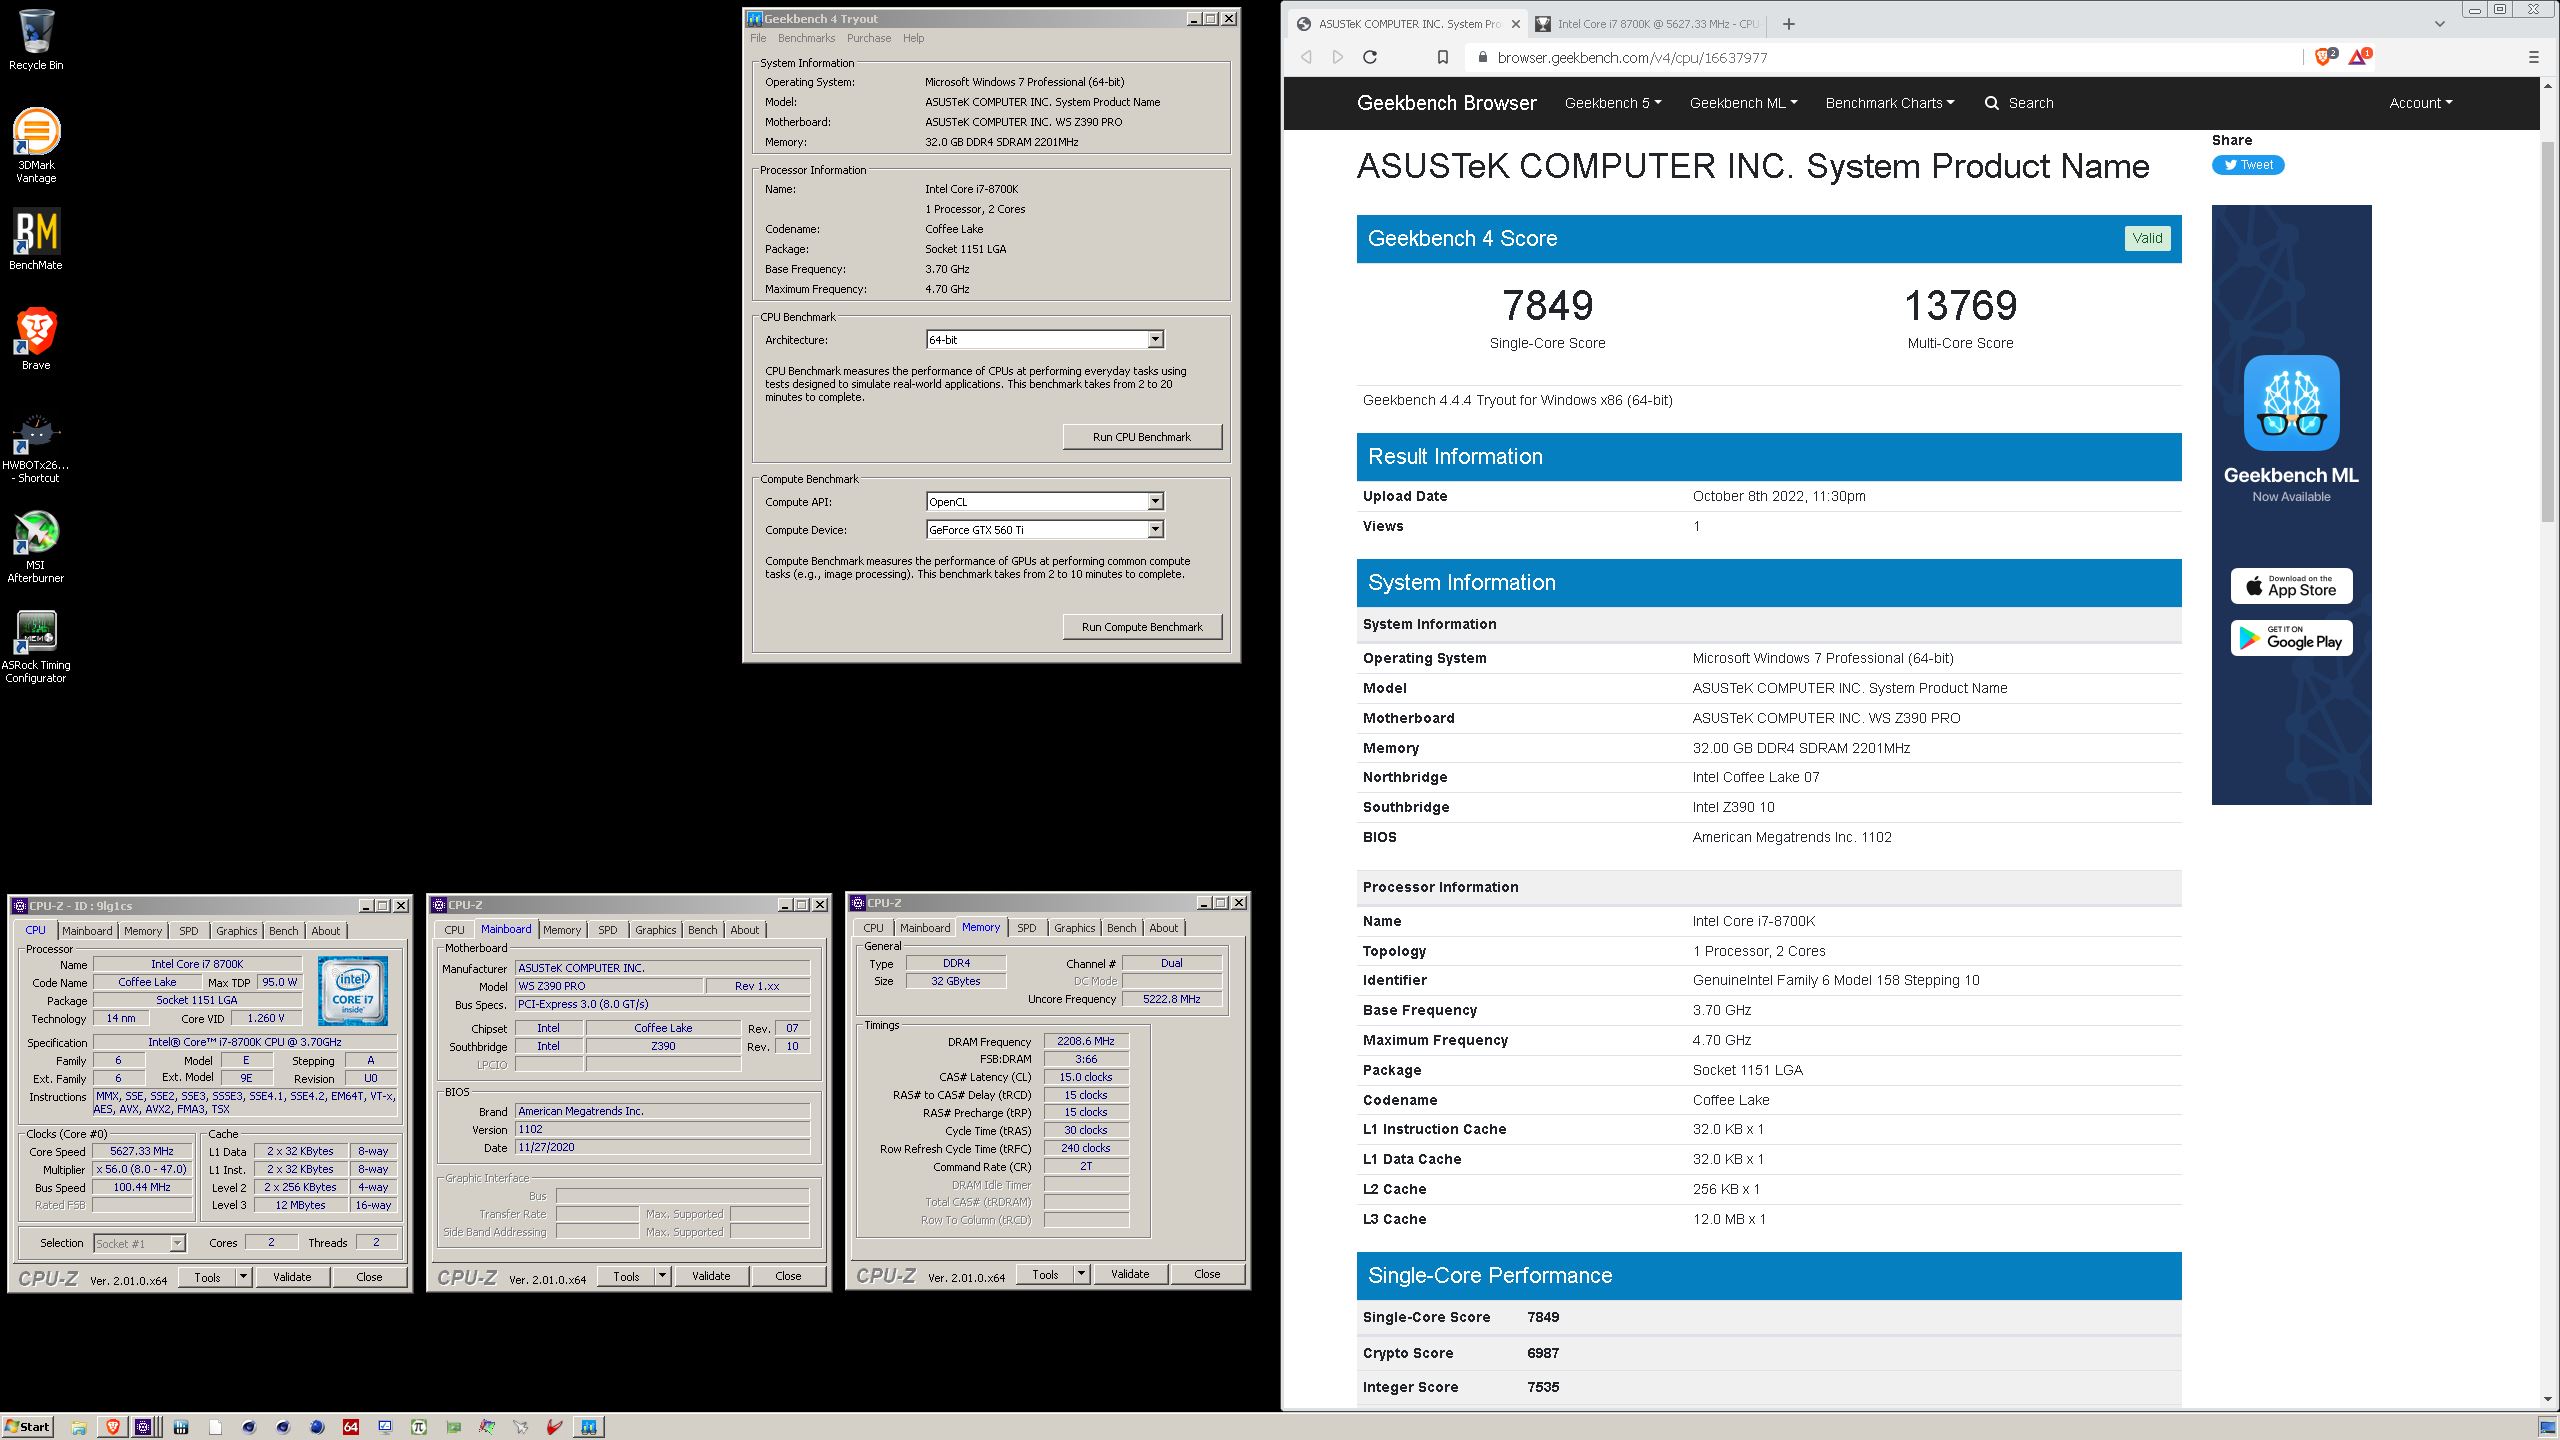The width and height of the screenshot is (2560, 1440).
Task: Click the browser address bar URL
Action: [x=1632, y=58]
